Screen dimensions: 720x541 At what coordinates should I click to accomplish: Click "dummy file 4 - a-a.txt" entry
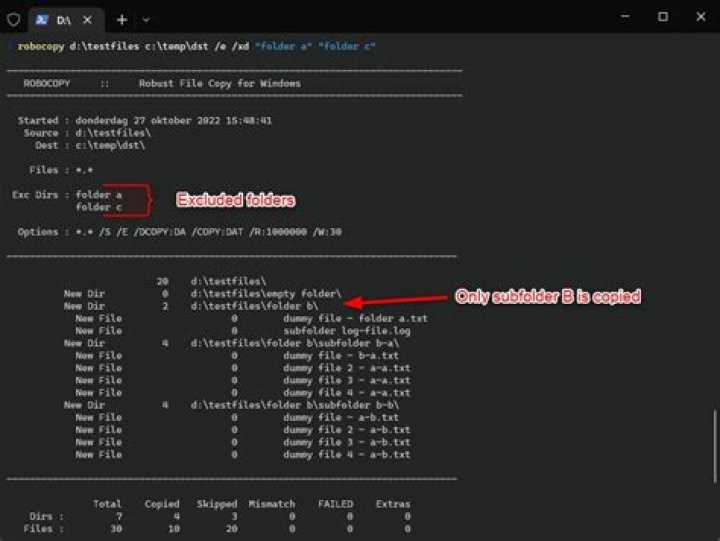tap(347, 393)
